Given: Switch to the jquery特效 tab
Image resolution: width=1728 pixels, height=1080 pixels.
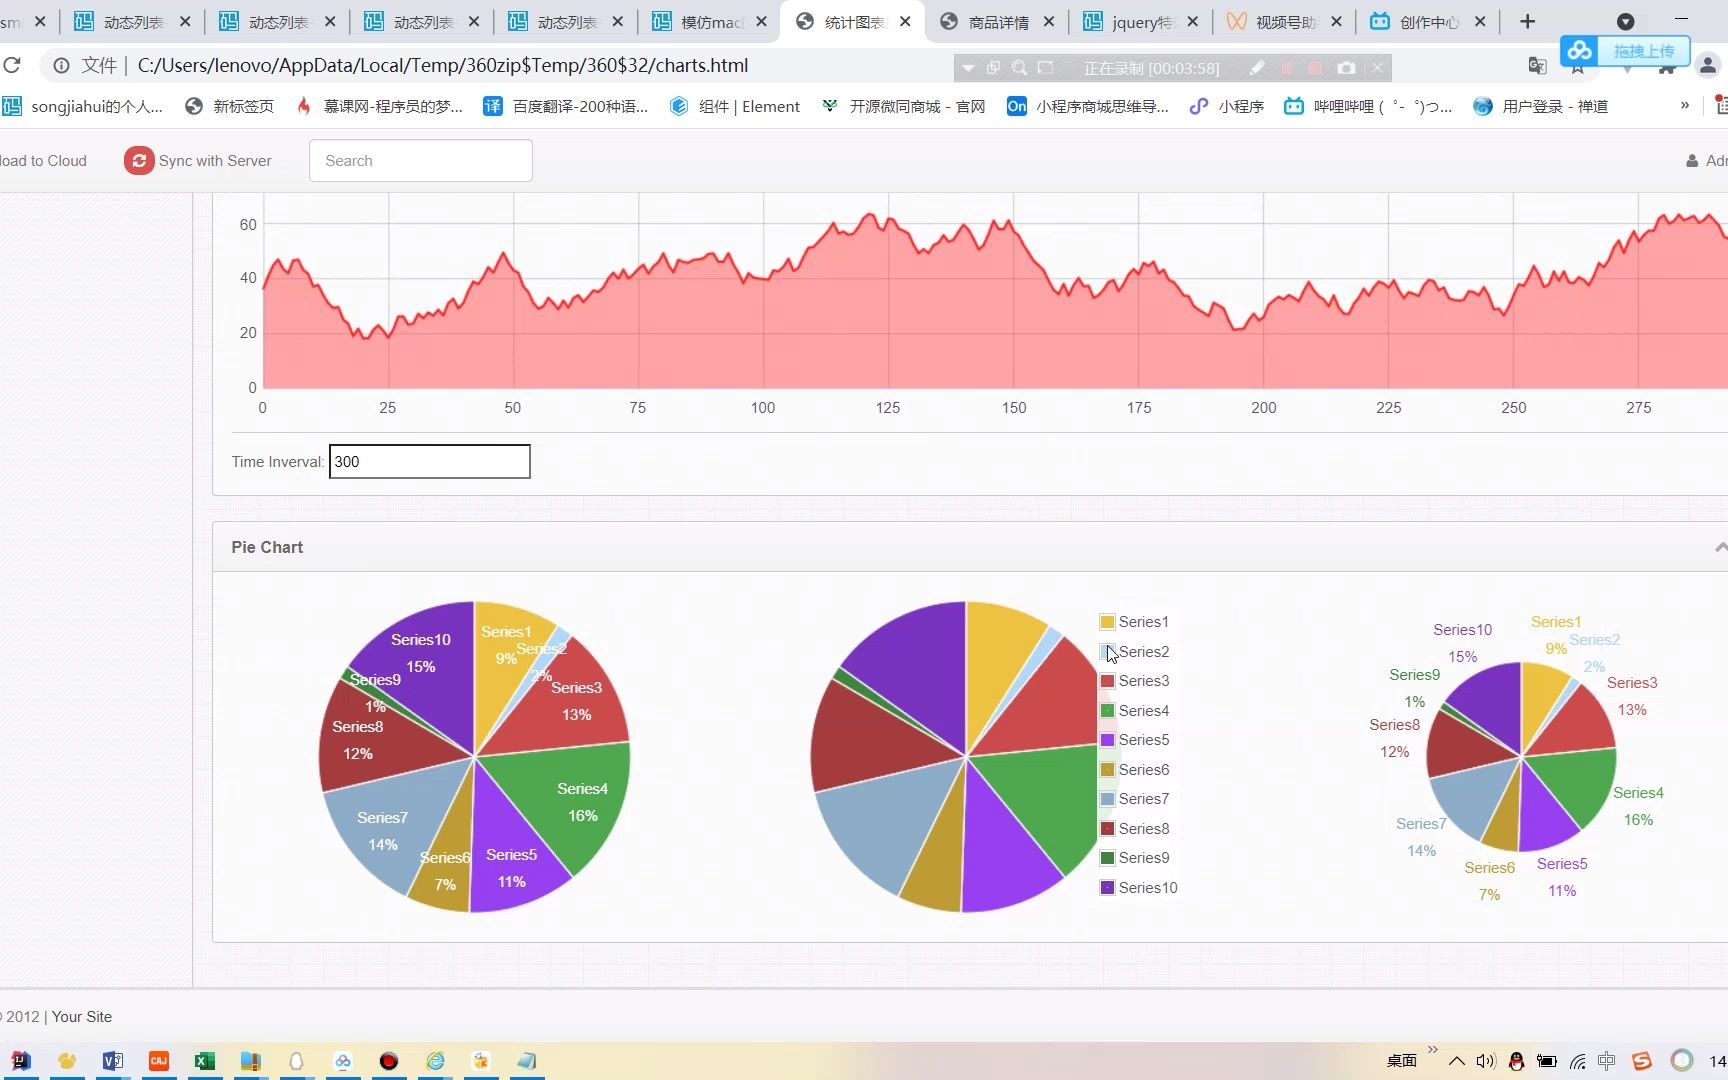Looking at the screenshot, I should [x=1142, y=20].
